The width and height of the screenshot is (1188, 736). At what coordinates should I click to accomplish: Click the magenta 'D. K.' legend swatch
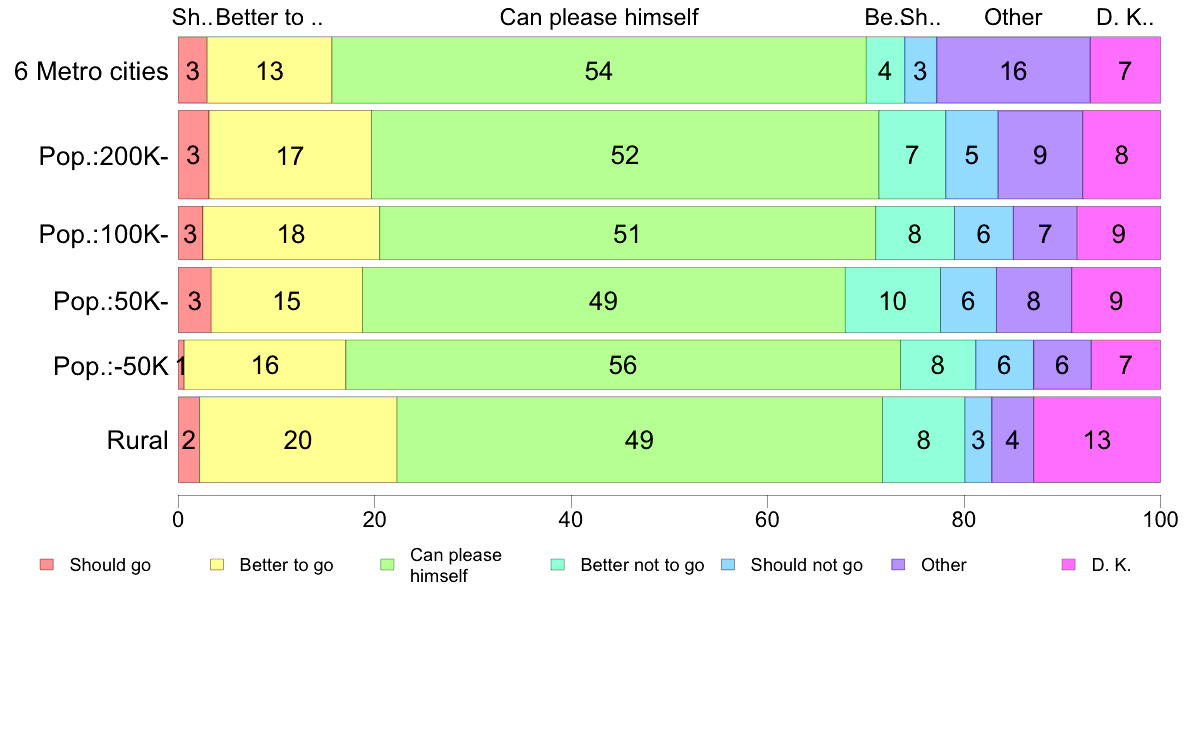1069,565
